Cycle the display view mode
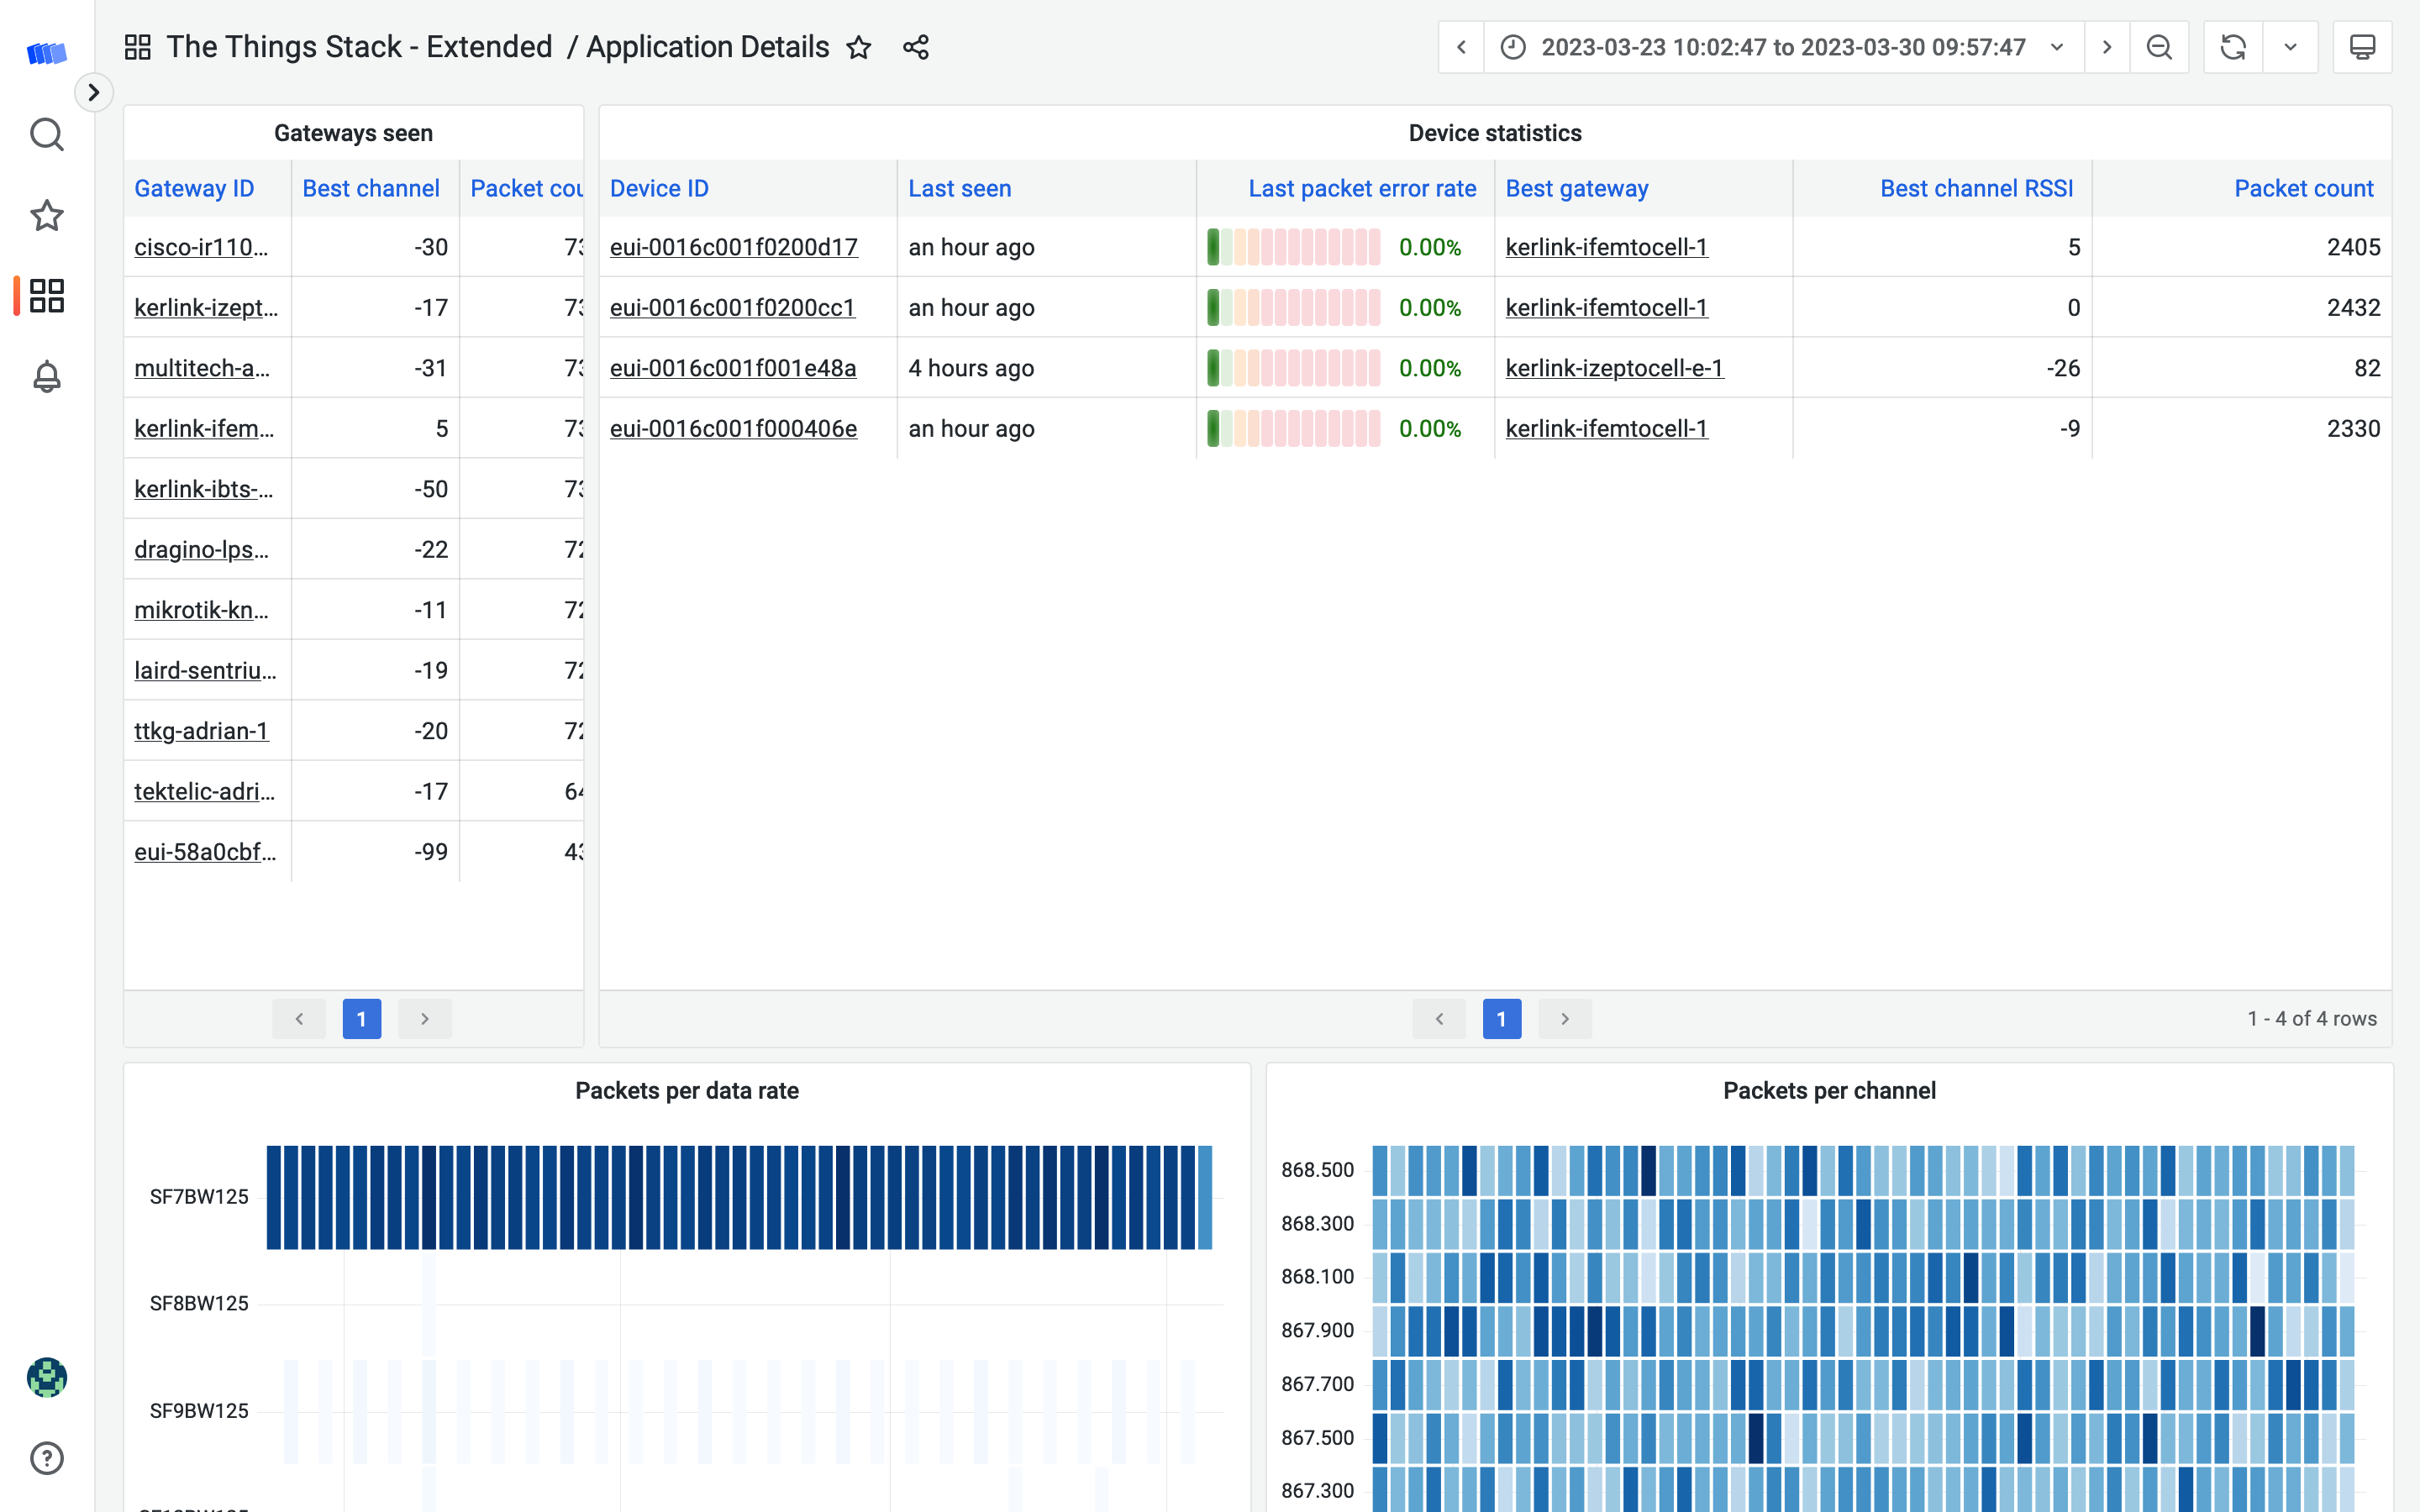 tap(2362, 47)
